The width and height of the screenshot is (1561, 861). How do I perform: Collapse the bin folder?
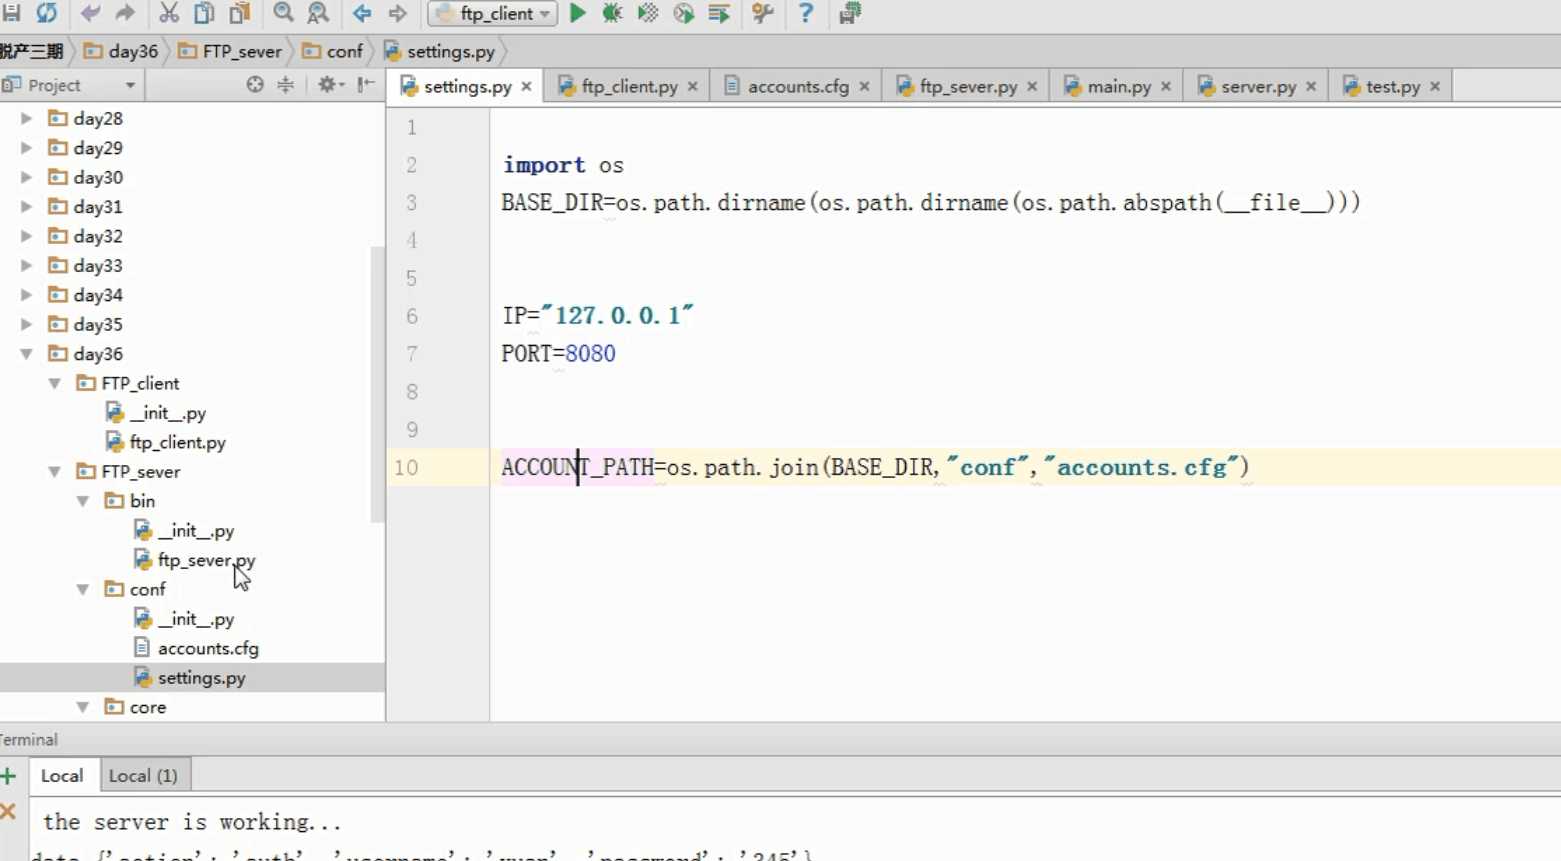pyautogui.click(x=83, y=501)
